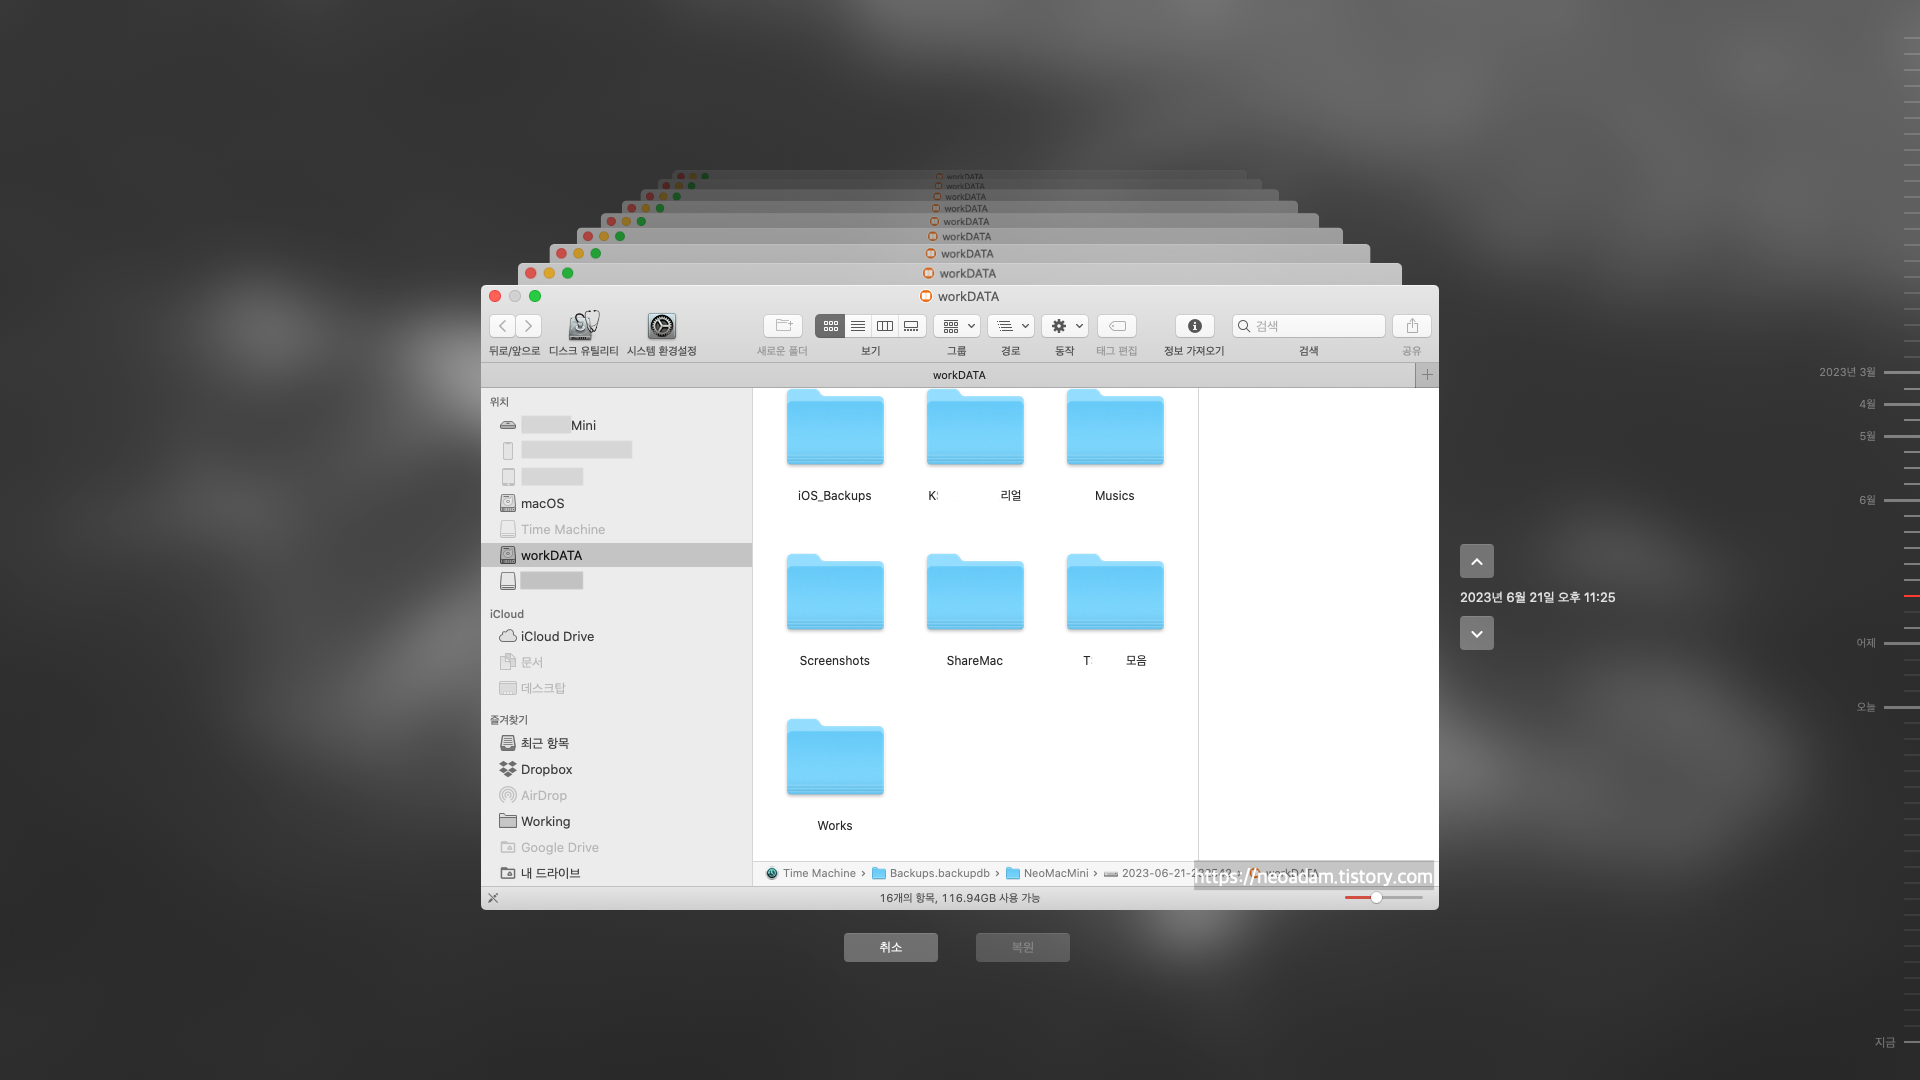Image resolution: width=1920 pixels, height=1080 pixels.
Task: Open the Dropbox sidebar item
Action: [x=546, y=769]
